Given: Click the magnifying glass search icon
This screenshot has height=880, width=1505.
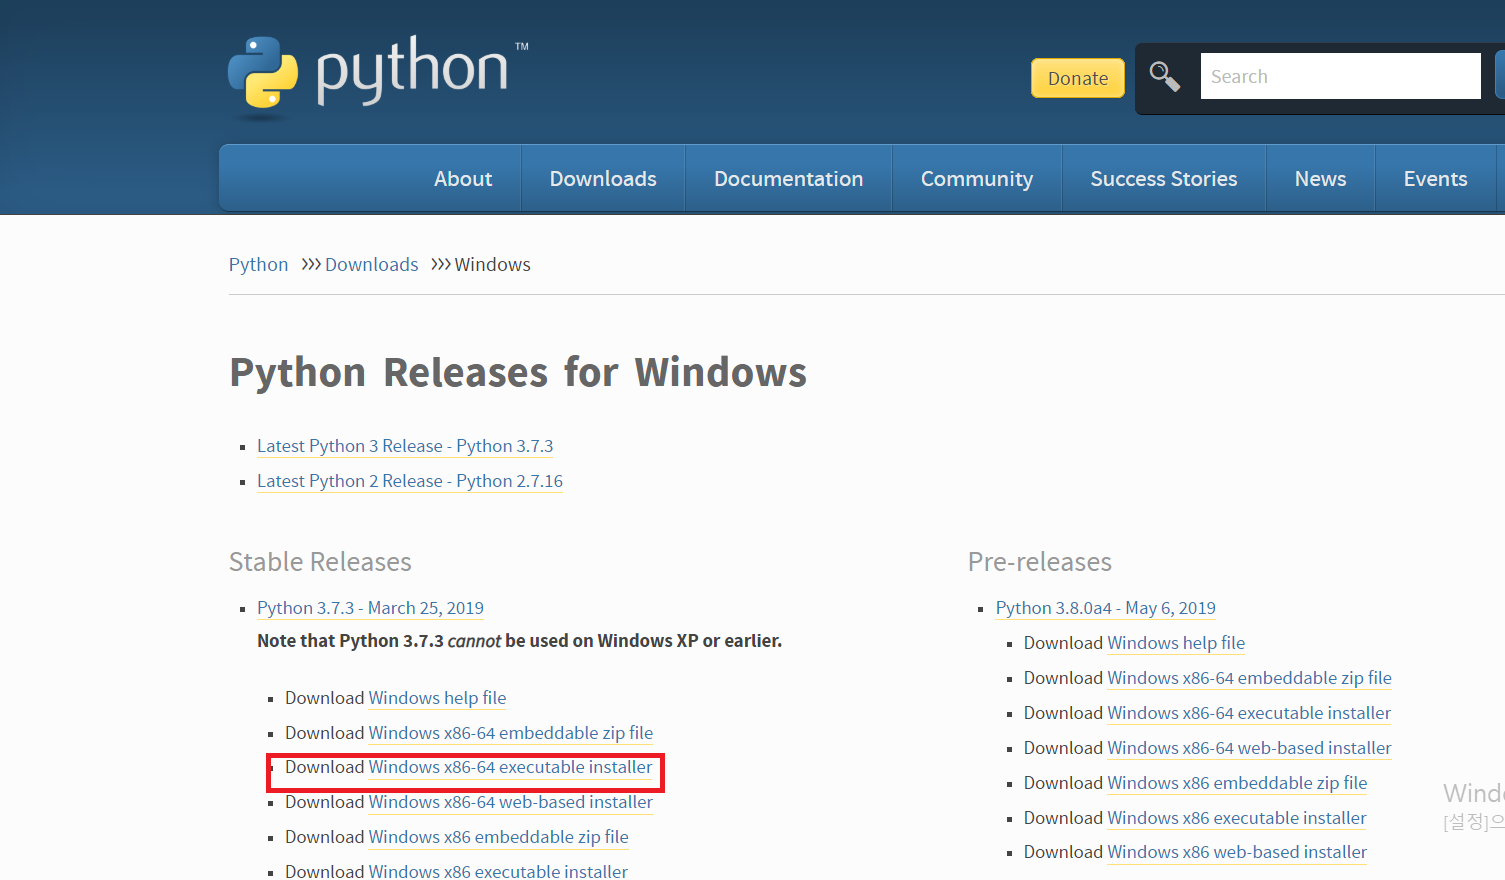Looking at the screenshot, I should [1164, 77].
